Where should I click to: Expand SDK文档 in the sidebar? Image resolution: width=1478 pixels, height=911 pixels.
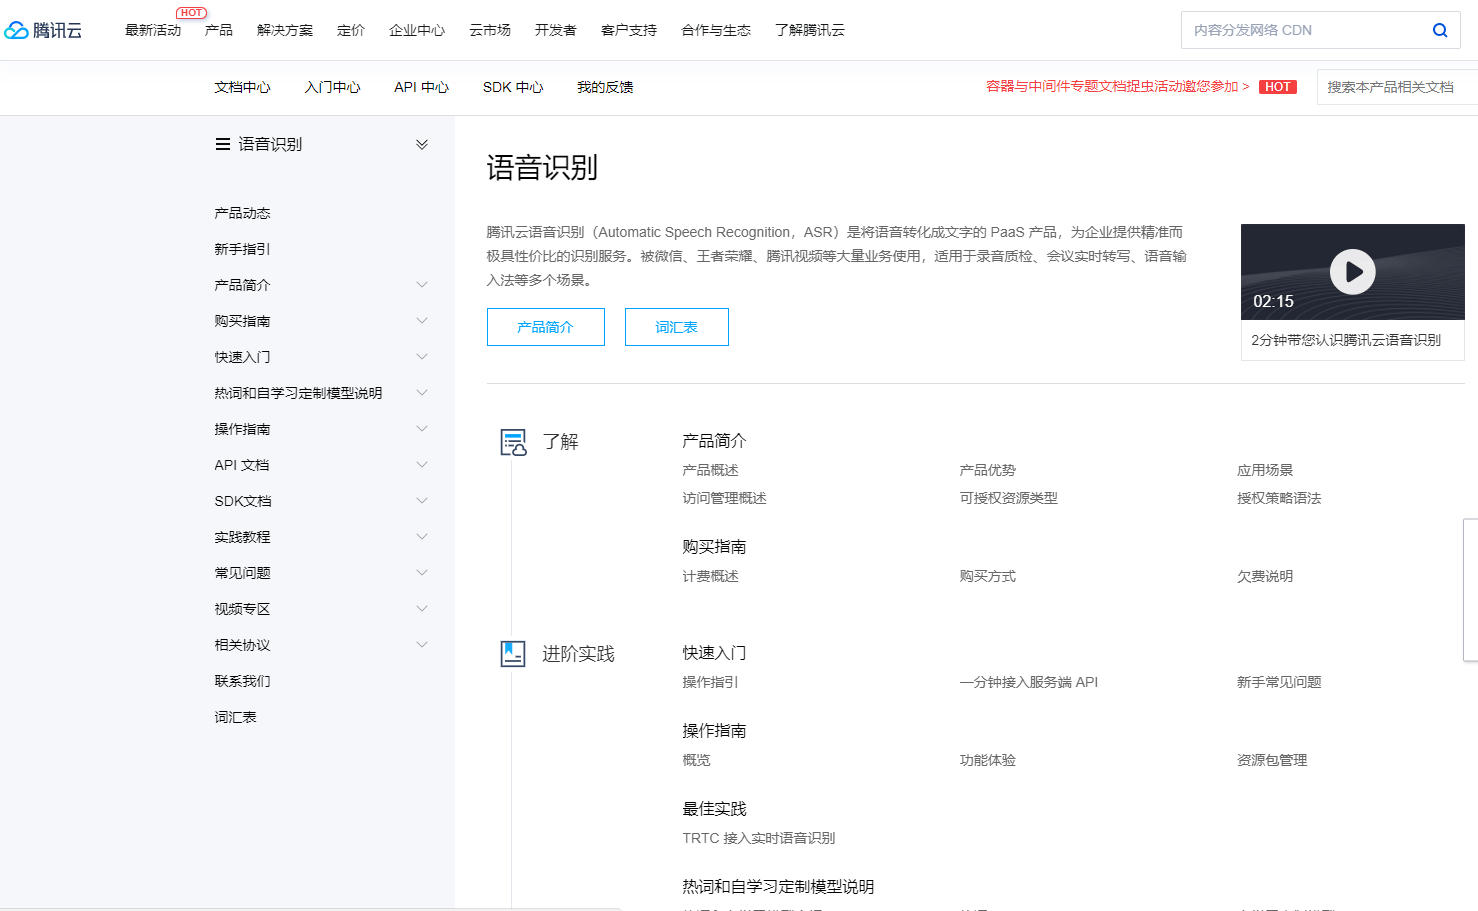422,501
